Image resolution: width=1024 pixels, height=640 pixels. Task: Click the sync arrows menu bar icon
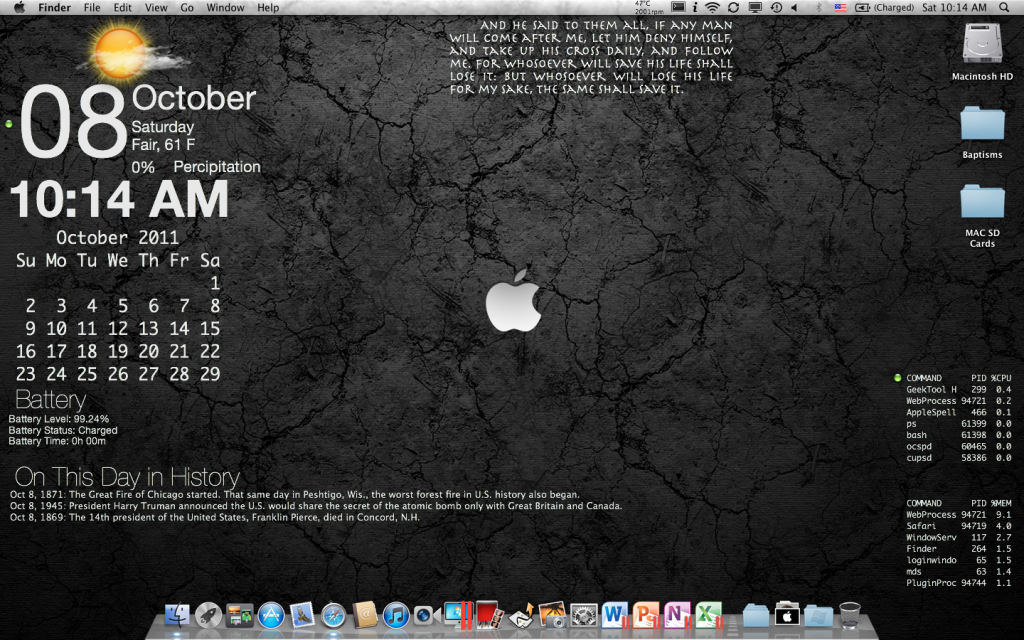click(x=733, y=7)
